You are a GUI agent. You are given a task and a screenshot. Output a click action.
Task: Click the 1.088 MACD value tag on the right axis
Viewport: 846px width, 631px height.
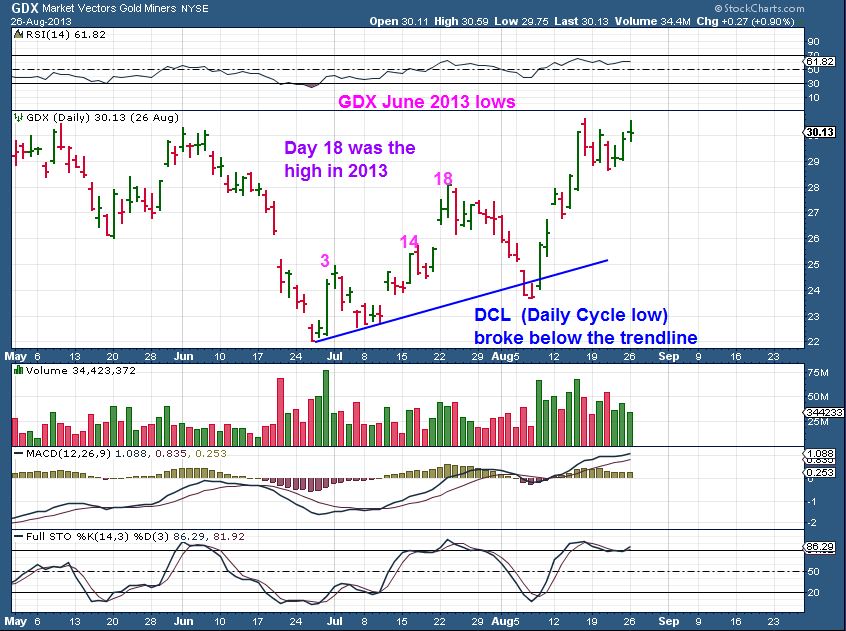(x=820, y=454)
